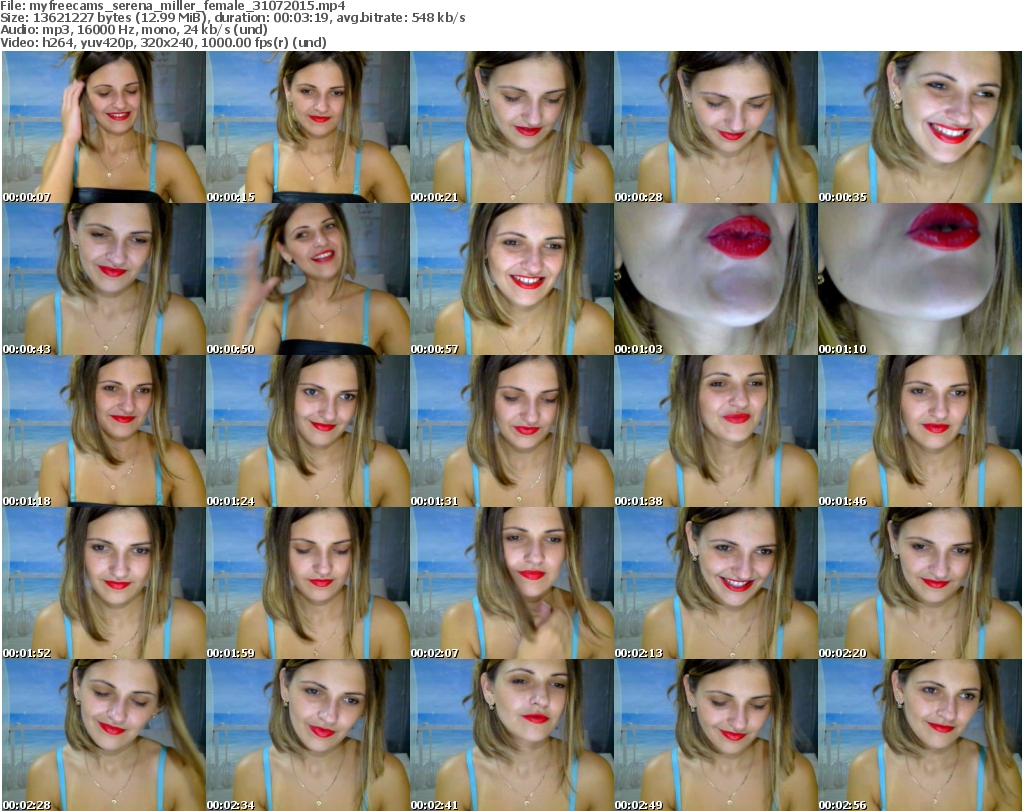
Task: Click the 'Audio: mp3, 16000 Hz' line
Action: pos(134,30)
